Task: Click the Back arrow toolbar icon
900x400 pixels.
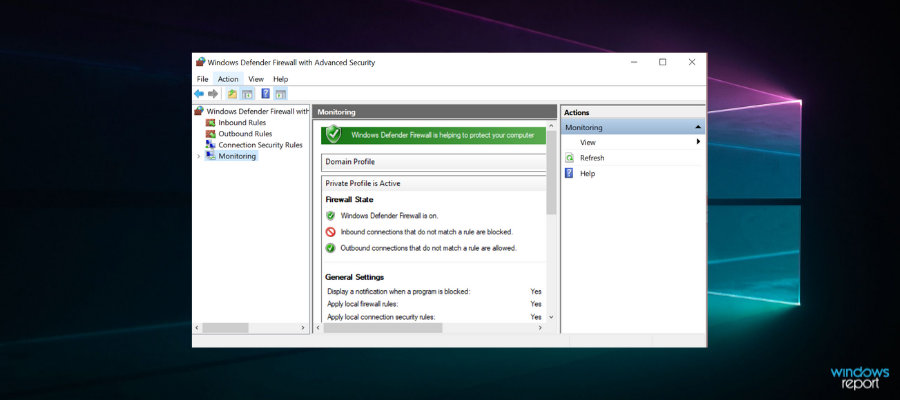Action: point(199,94)
